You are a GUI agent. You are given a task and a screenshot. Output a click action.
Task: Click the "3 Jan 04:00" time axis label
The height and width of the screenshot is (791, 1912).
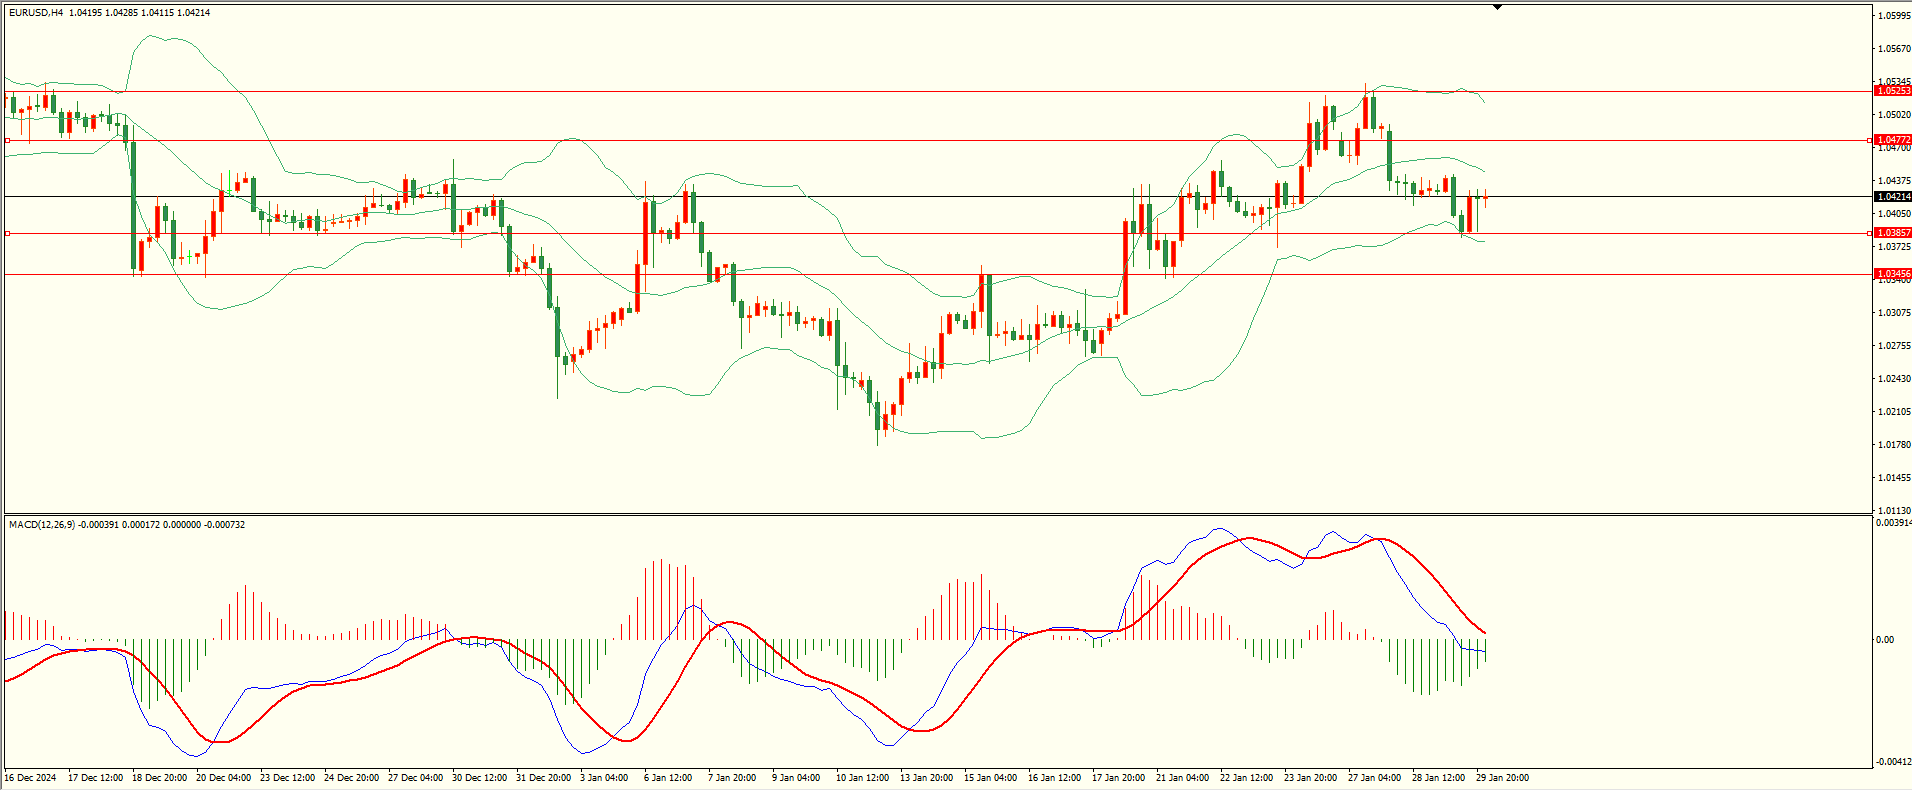[x=605, y=778]
